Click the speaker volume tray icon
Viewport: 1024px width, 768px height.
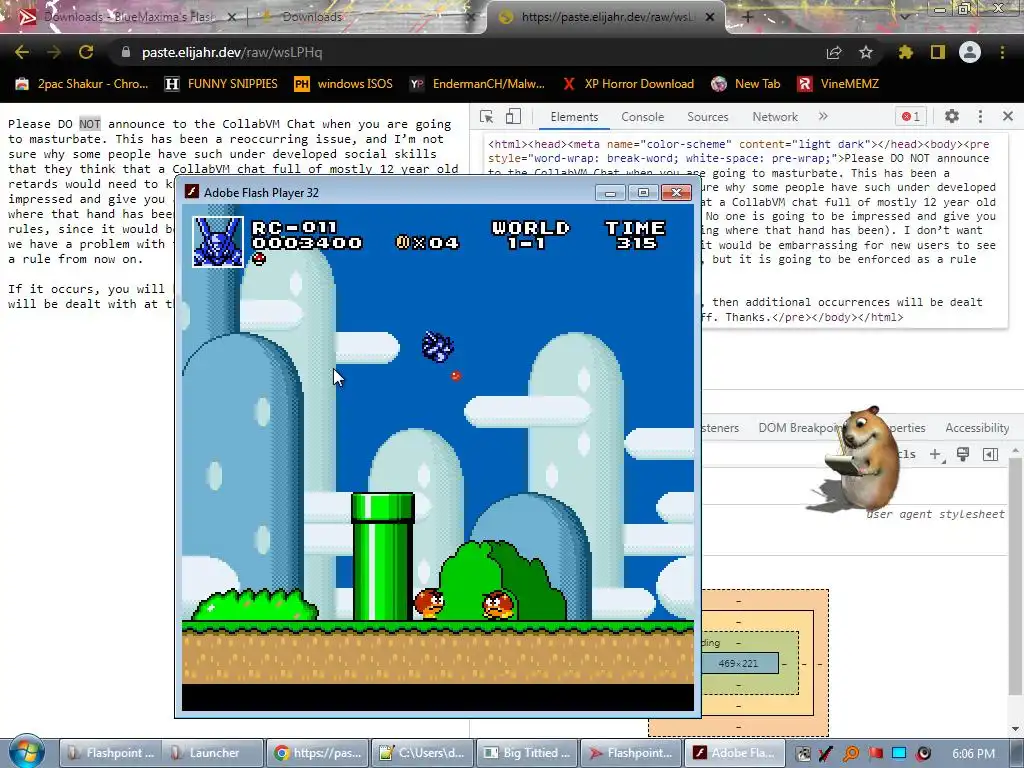pyautogui.click(x=923, y=754)
